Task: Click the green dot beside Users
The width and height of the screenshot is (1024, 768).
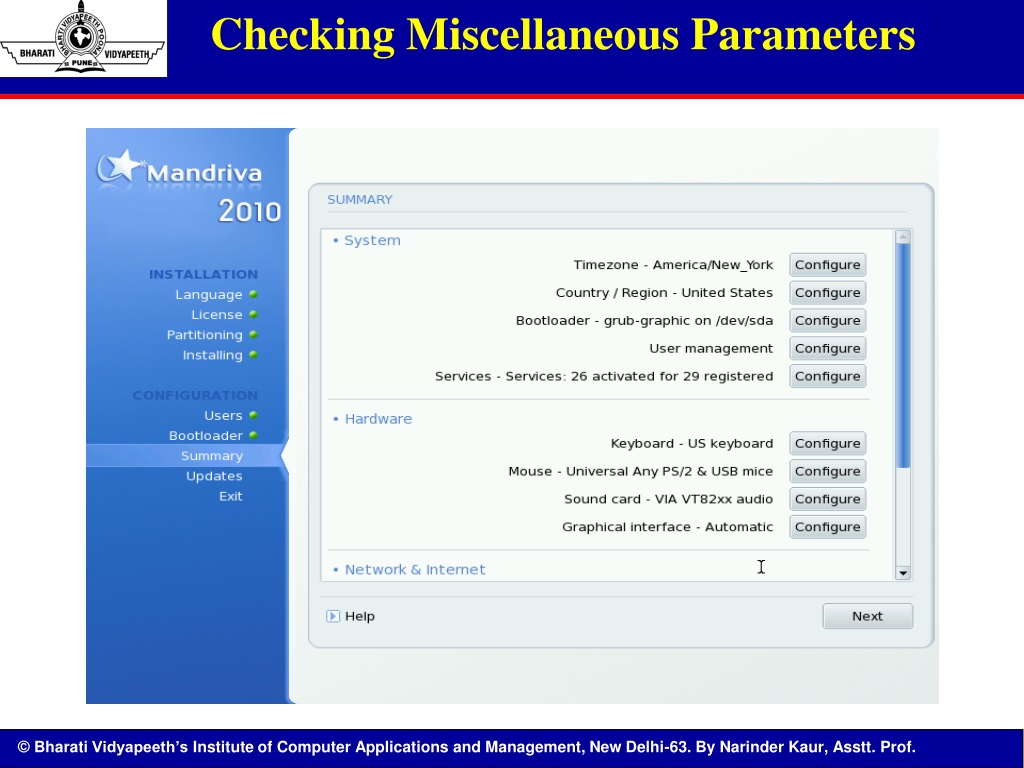Action: point(253,415)
